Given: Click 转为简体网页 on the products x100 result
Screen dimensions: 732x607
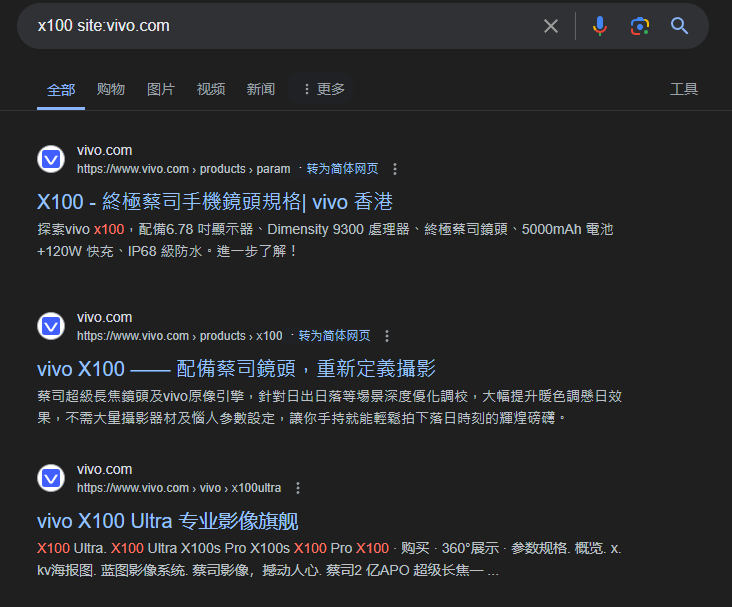Looking at the screenshot, I should (334, 336).
